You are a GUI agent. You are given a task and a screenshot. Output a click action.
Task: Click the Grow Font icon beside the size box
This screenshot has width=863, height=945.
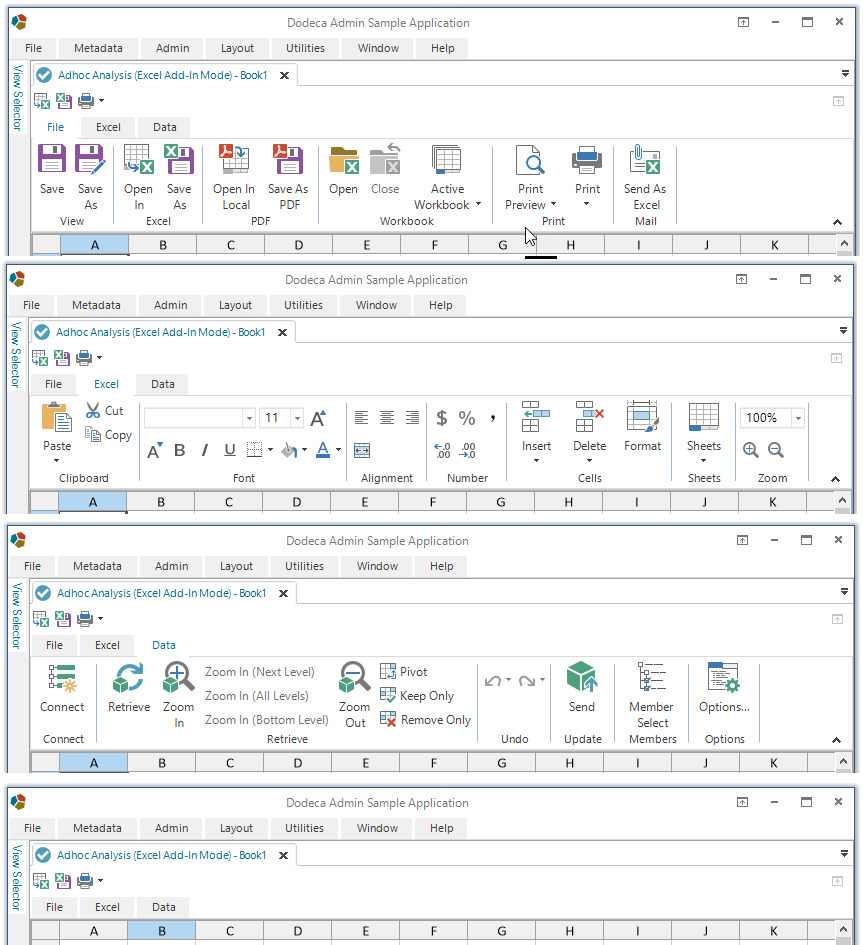click(318, 418)
